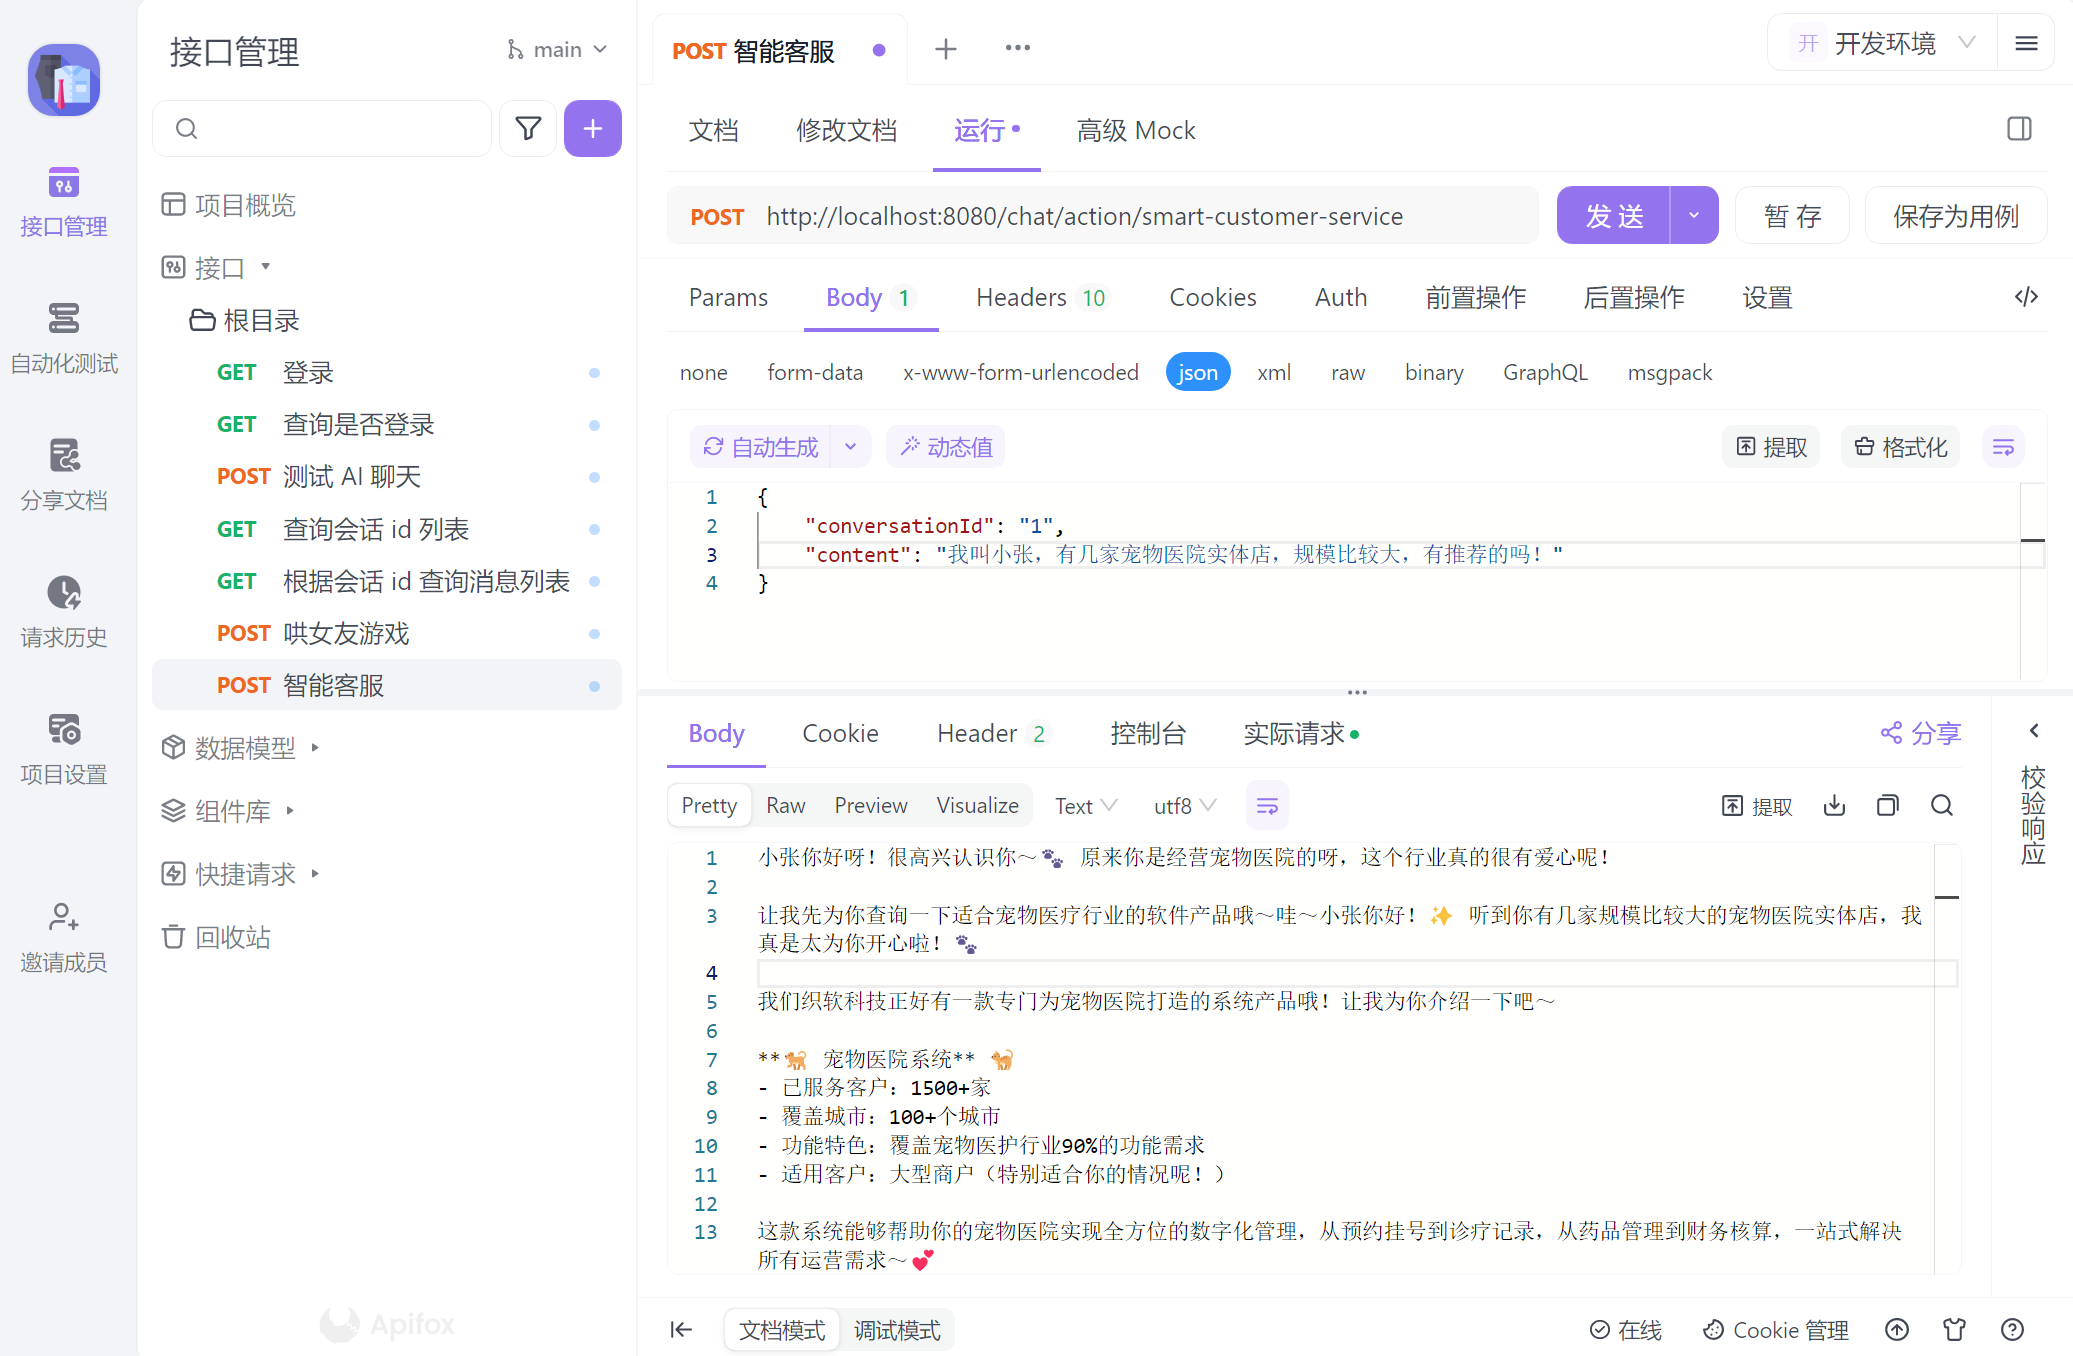Download the response body
Image resolution: width=2073 pixels, height=1356 pixels.
pyautogui.click(x=1834, y=806)
